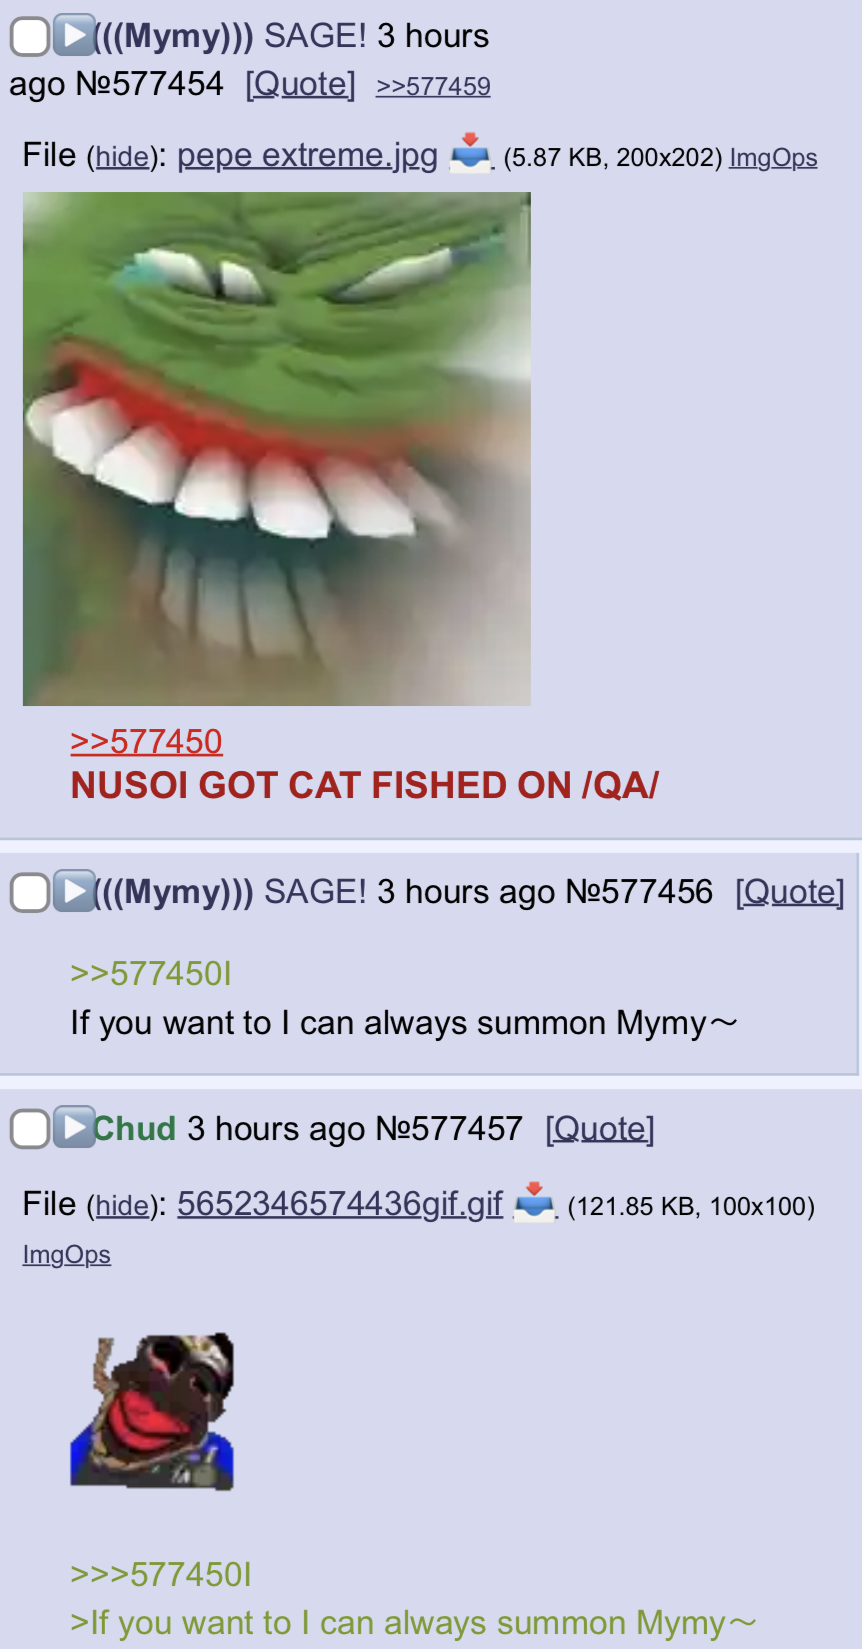Download 5652346574436gif.gif via download icon
862x1649 pixels.
[x=534, y=1202]
